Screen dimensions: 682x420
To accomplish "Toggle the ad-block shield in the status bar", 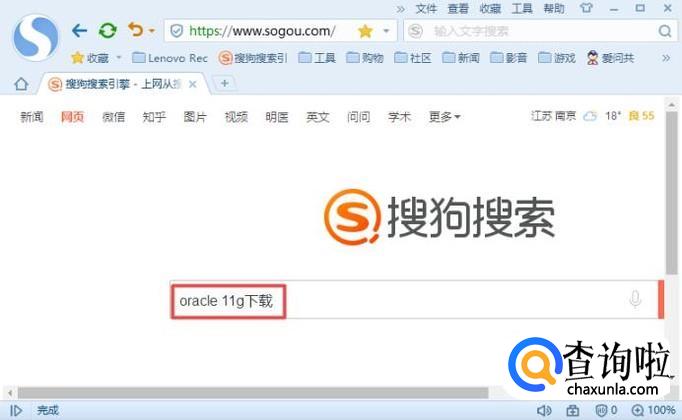I will [x=601, y=410].
